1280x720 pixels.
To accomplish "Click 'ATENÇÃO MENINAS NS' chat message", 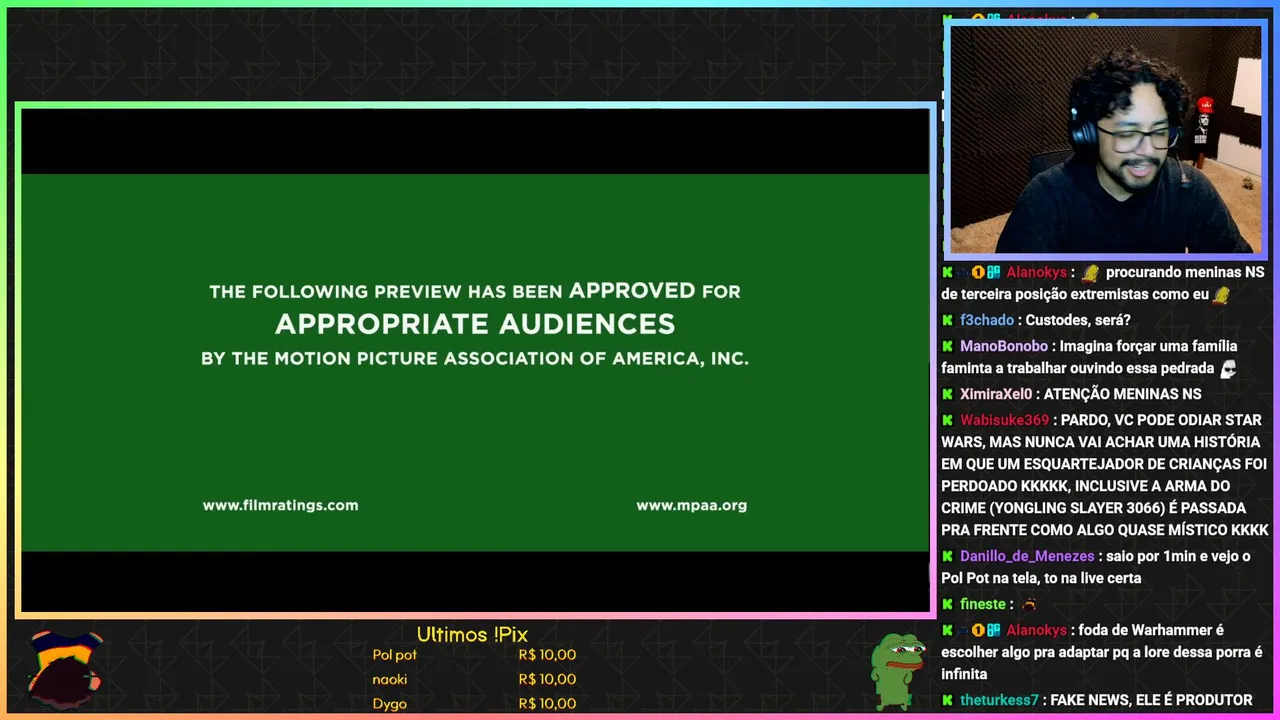I will pos(1122,394).
